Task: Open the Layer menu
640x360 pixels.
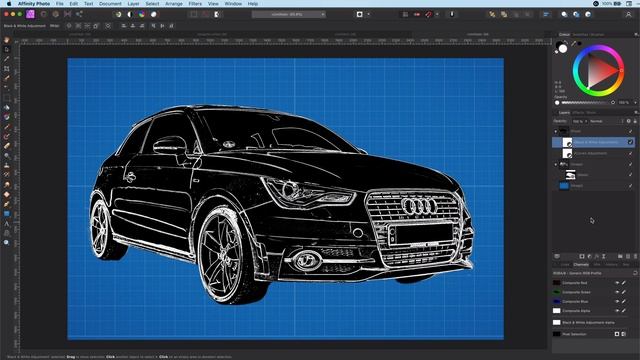Action: [133, 4]
